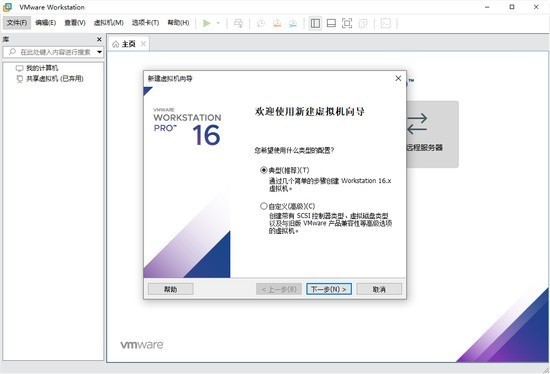Viewport: 550px width, 374px height.
Task: Select the 主页 home tab
Action: tap(128, 44)
